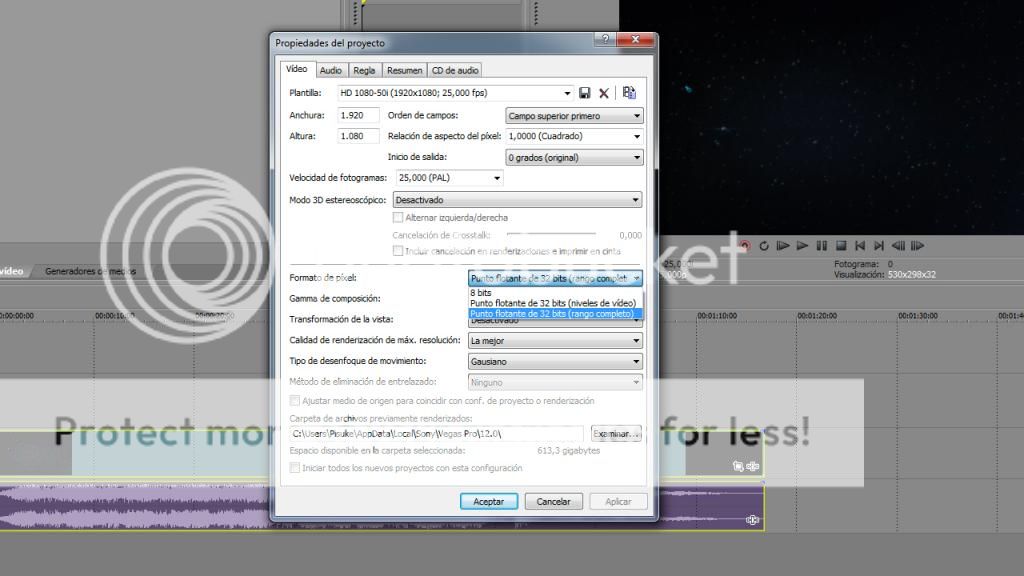Enable Iniciar todos los nuevos proyectos checkbox
Image resolution: width=1024 pixels, height=576 pixels.
[x=295, y=468]
